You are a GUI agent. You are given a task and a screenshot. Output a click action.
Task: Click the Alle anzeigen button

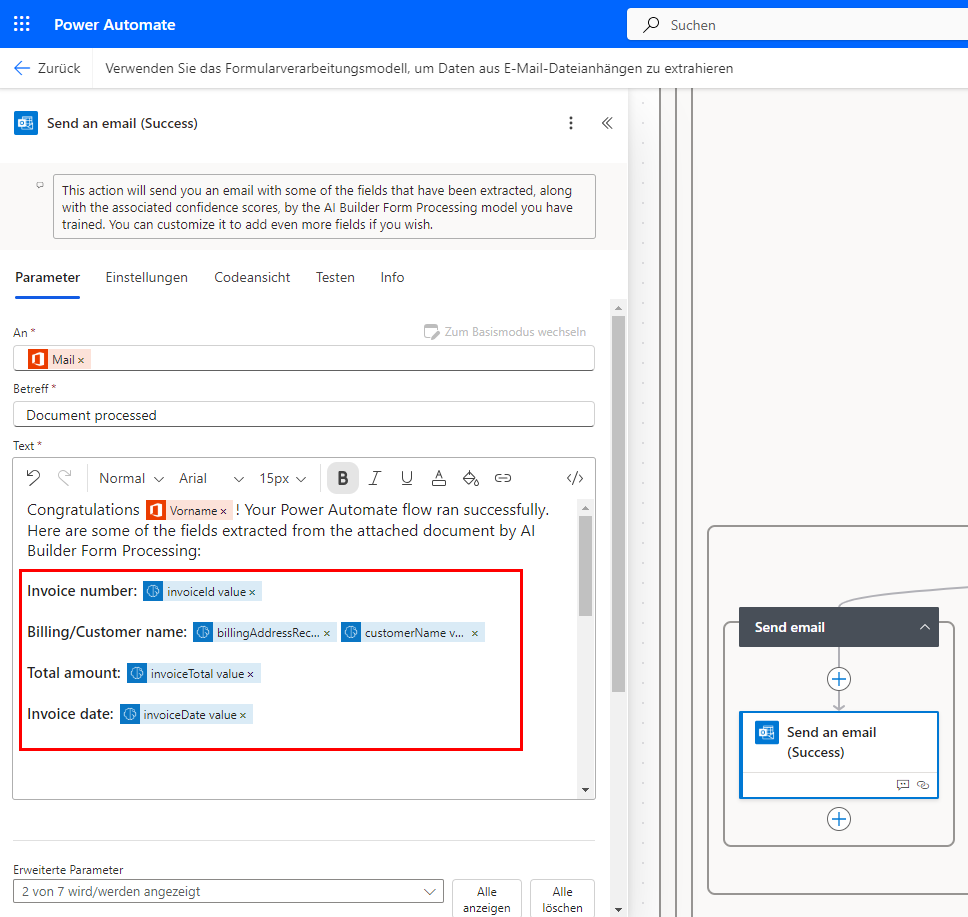pyautogui.click(x=487, y=899)
